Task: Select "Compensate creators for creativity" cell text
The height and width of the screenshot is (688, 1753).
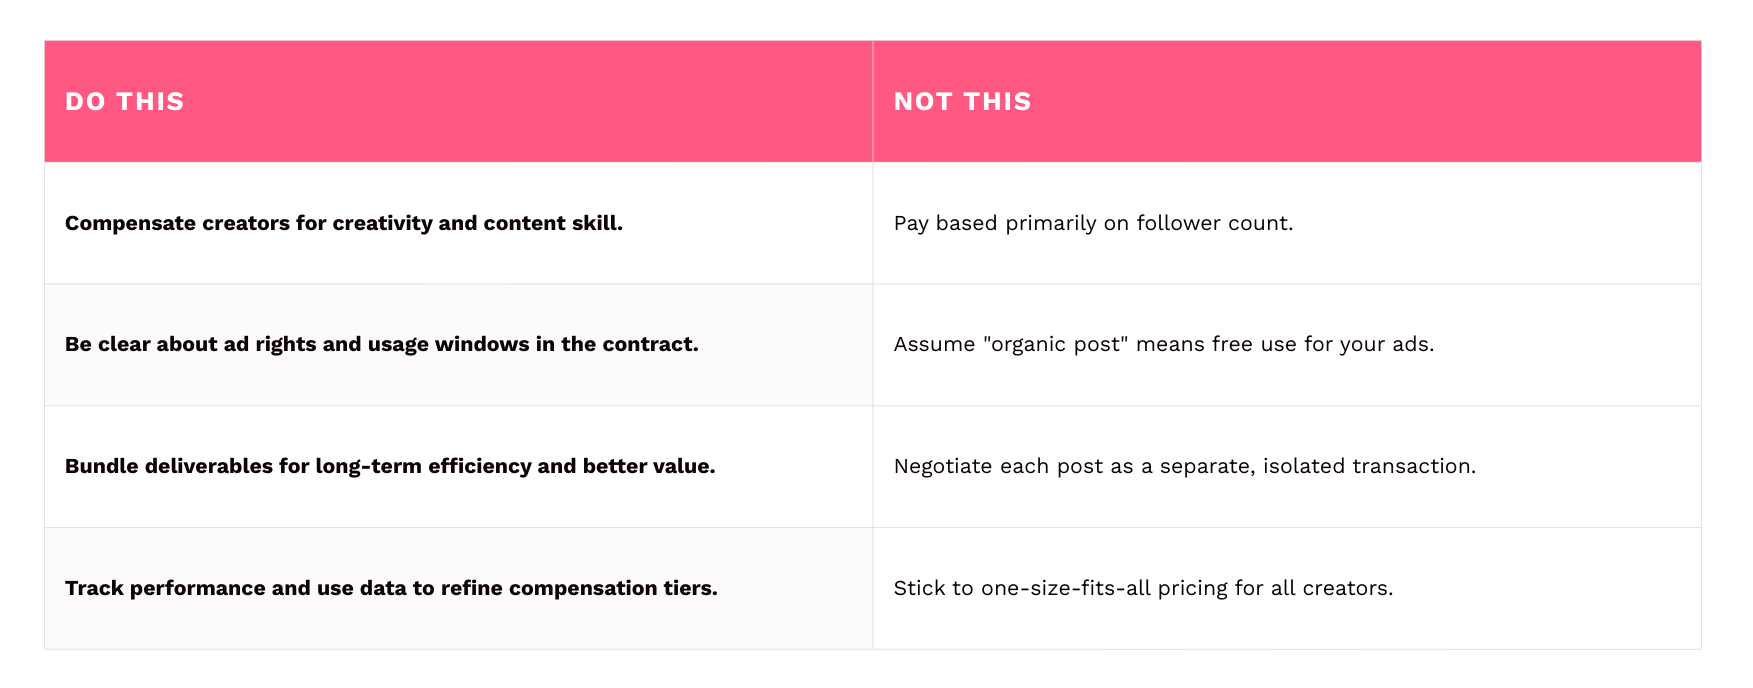Action: coord(343,223)
